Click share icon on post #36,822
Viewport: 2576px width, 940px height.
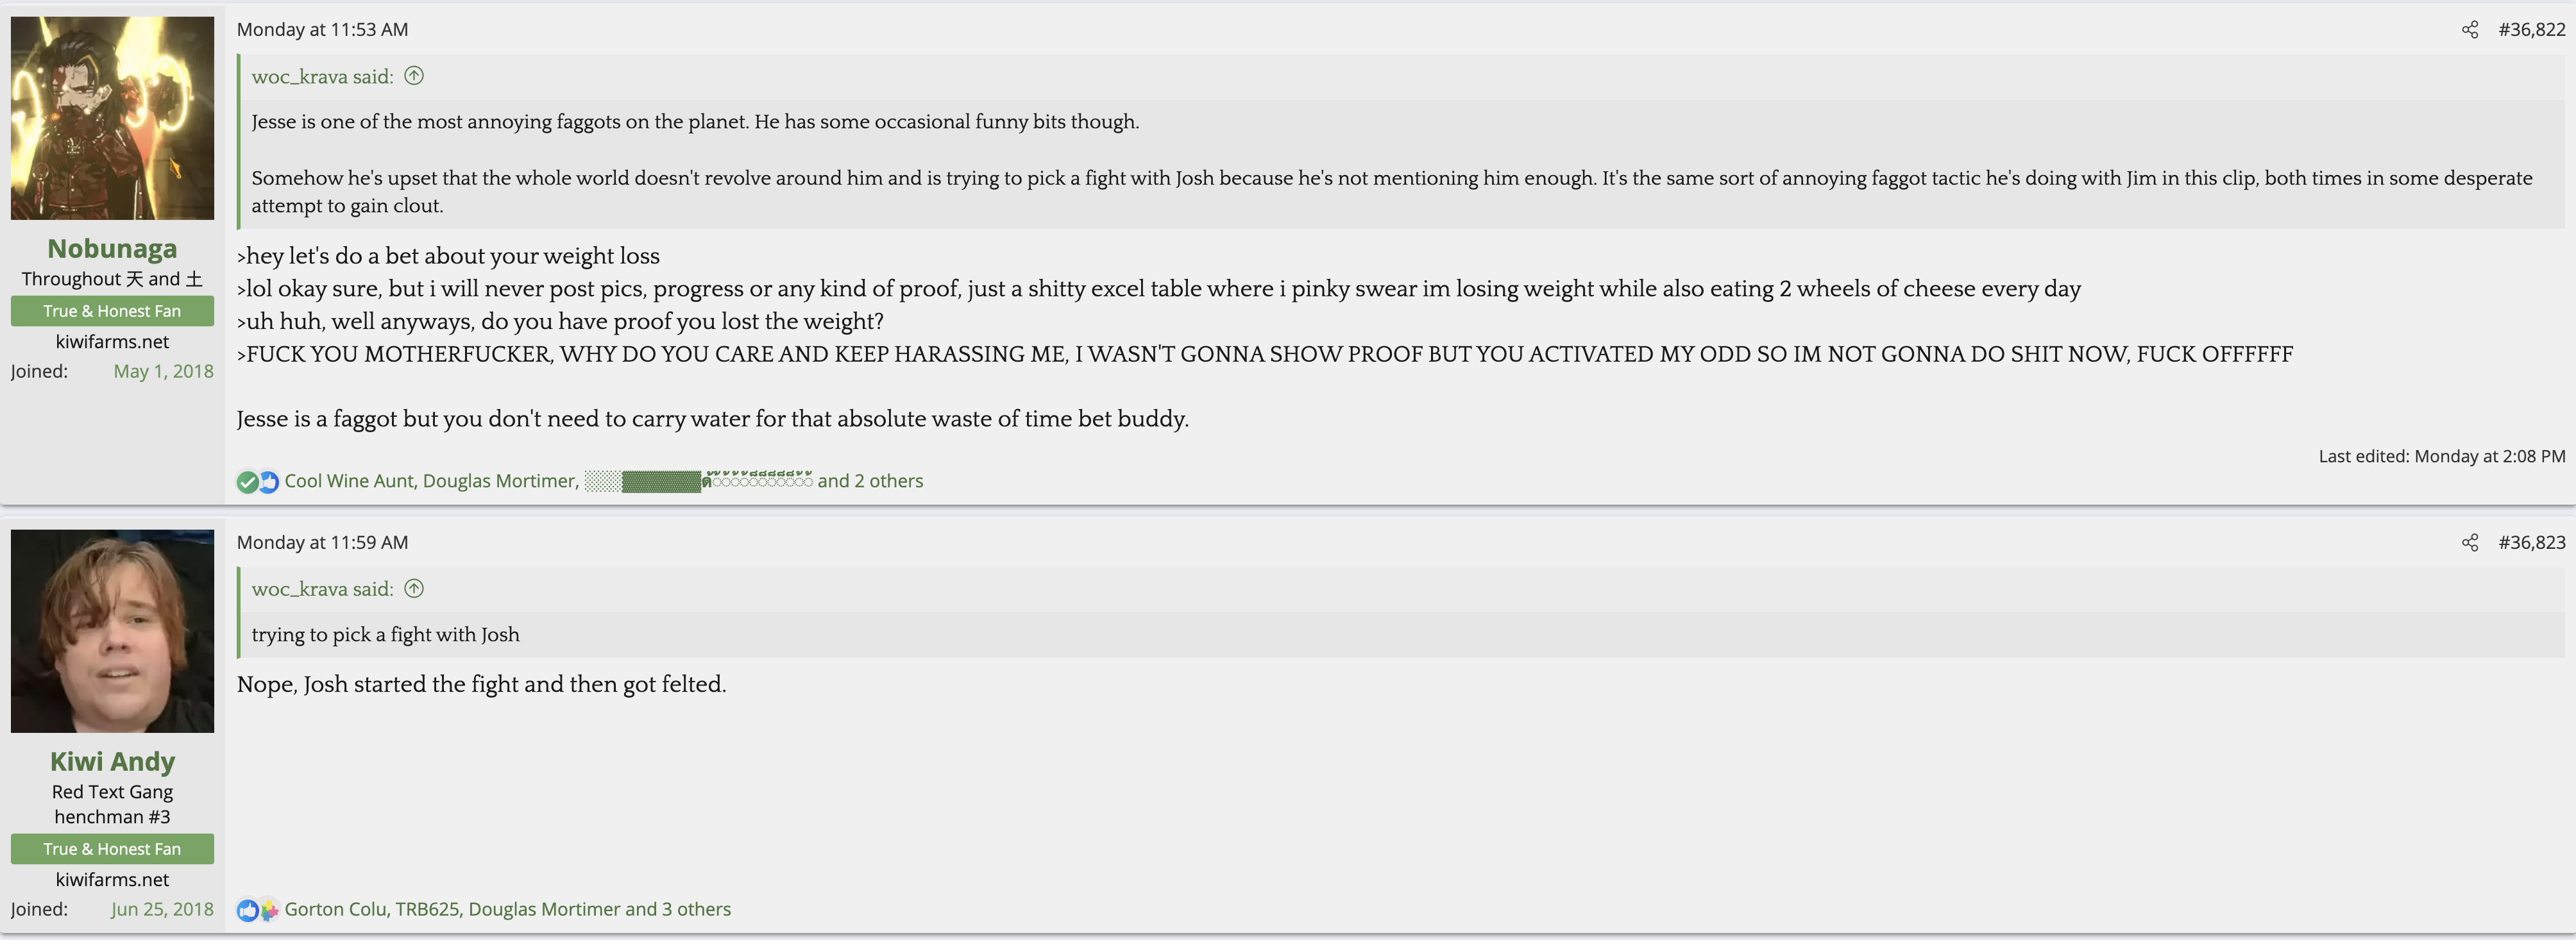tap(2469, 30)
